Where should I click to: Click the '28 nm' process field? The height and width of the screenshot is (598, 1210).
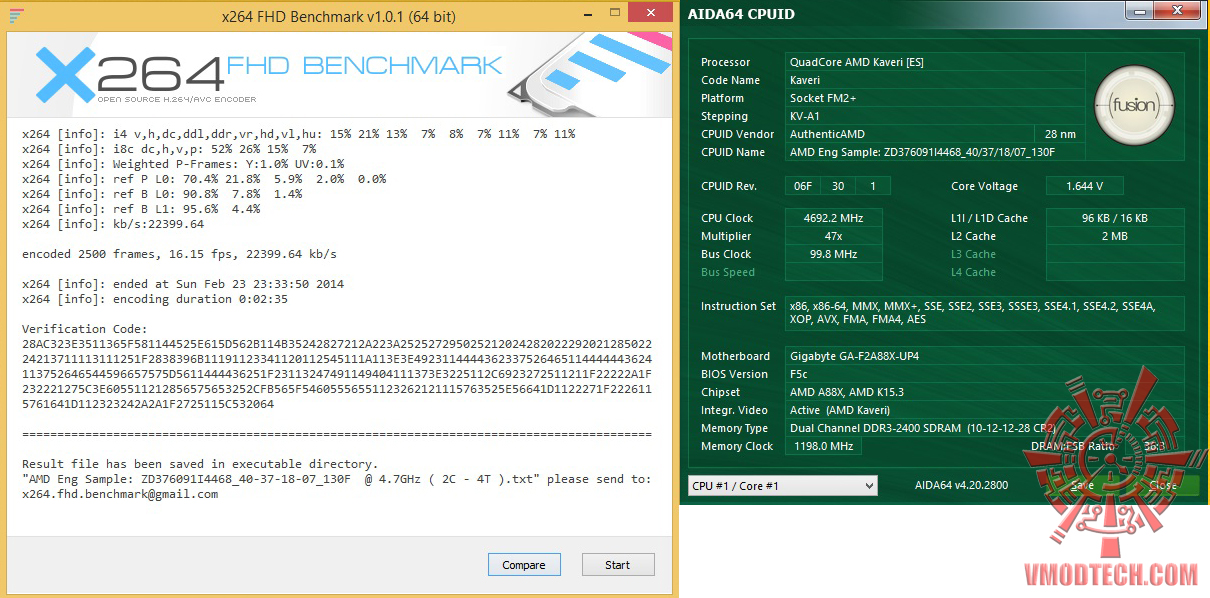click(1060, 134)
